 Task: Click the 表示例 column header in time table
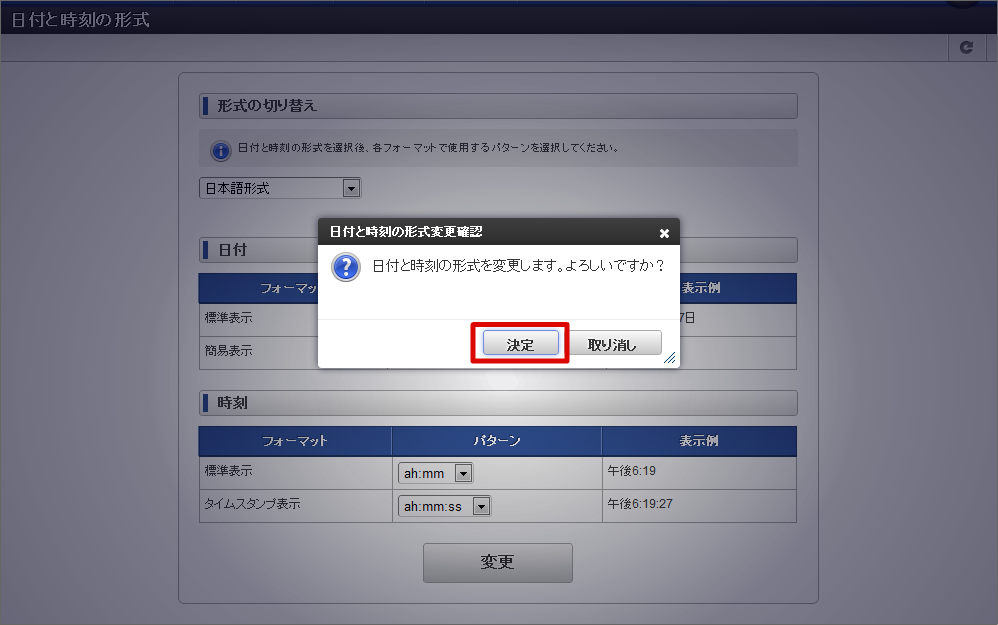(699, 440)
